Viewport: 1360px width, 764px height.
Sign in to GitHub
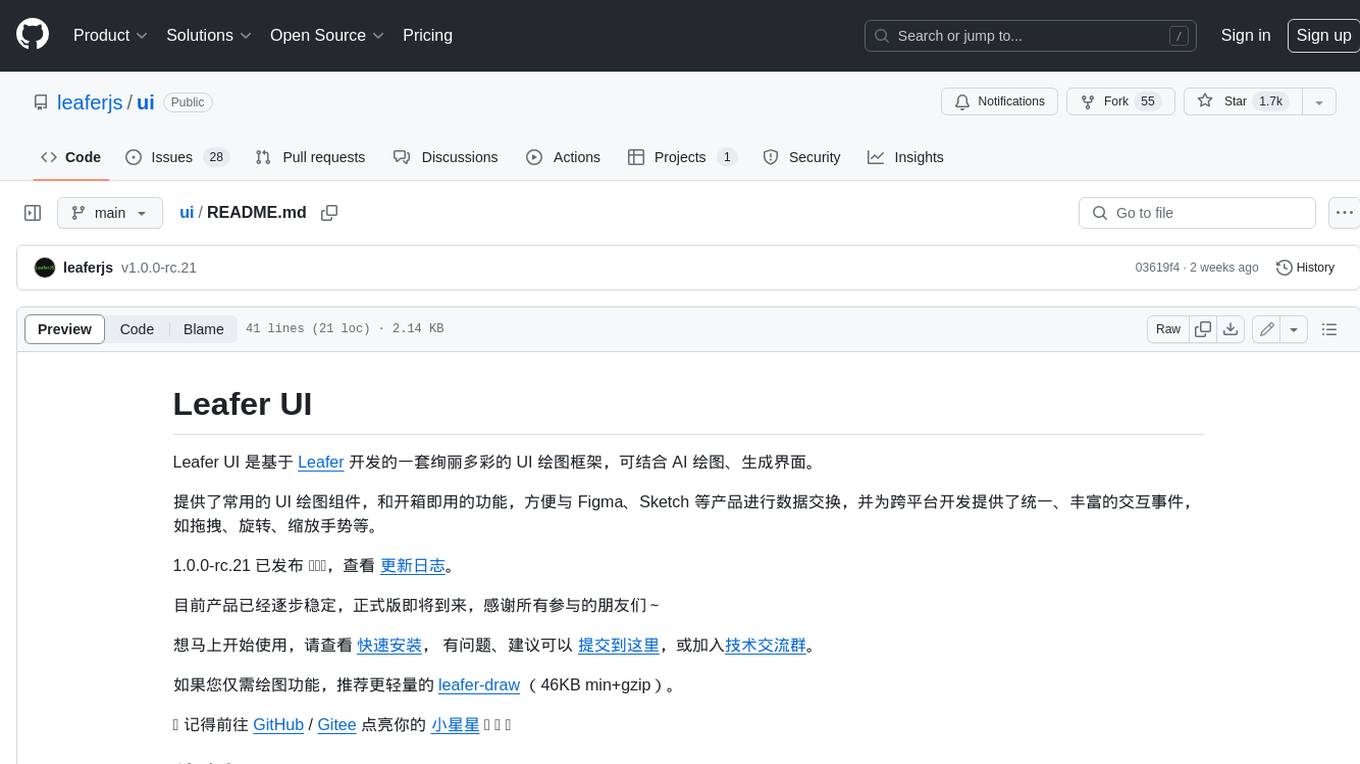pos(1245,35)
